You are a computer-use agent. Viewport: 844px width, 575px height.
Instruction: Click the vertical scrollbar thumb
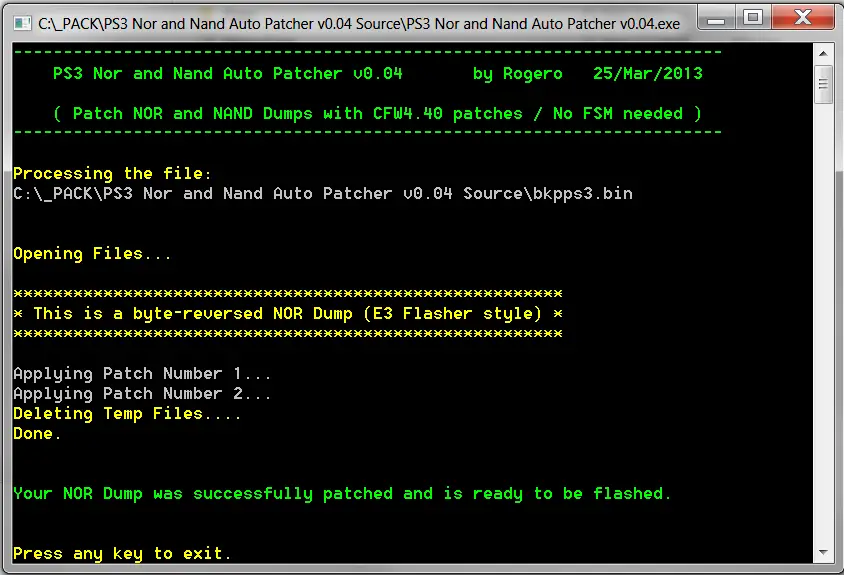point(823,85)
